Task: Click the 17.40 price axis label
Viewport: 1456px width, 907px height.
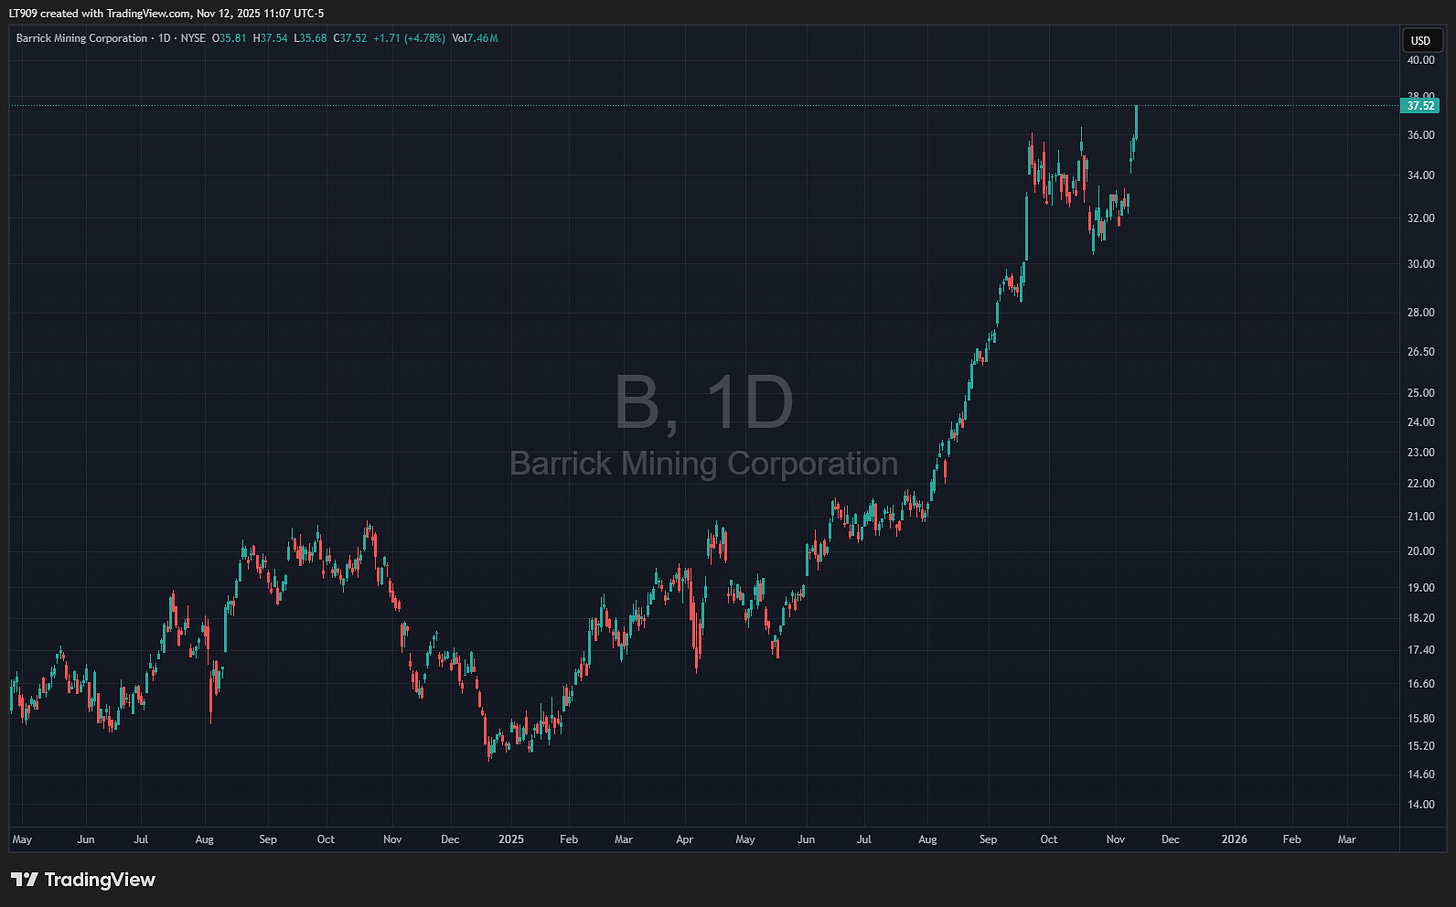Action: [x=1421, y=650]
